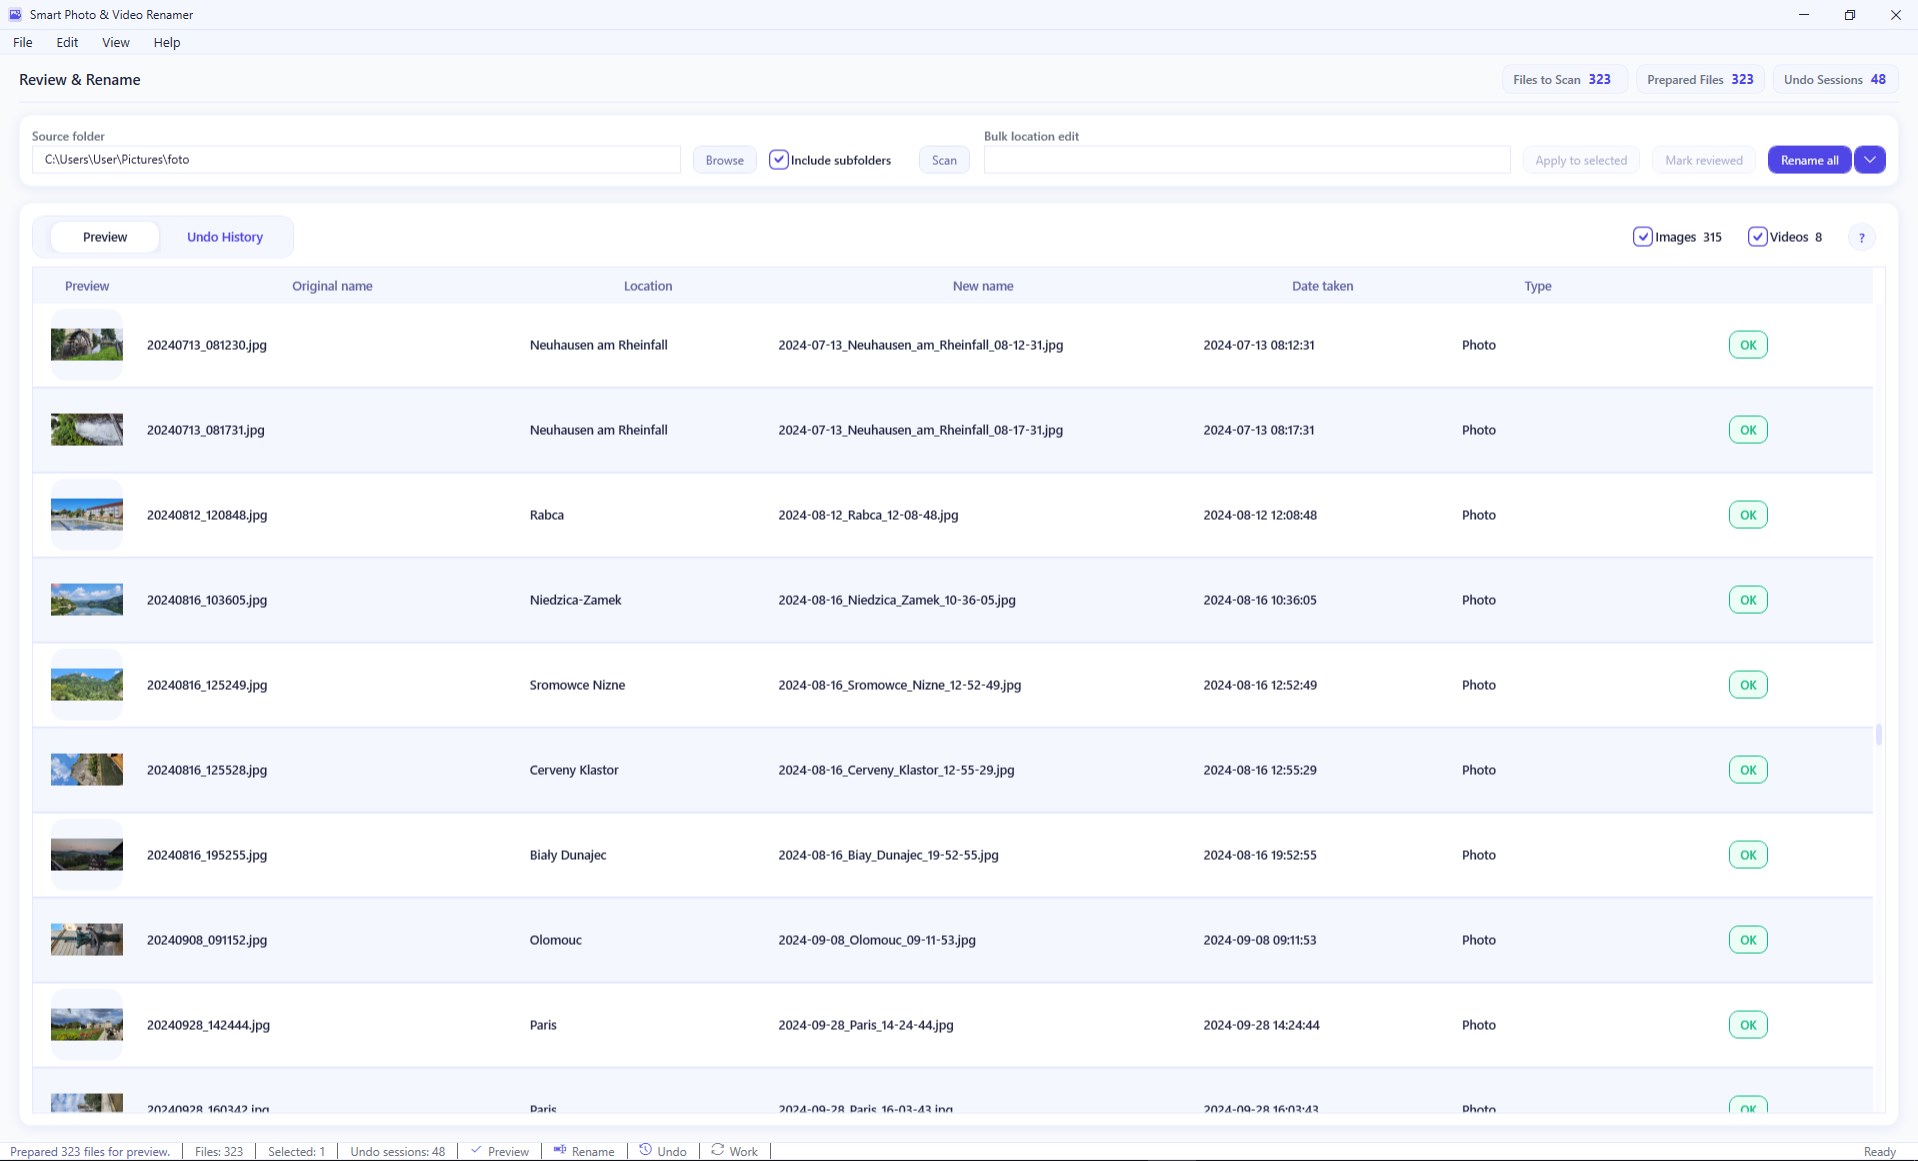Click the Location cell "Niedzica-Zamek"
The image size is (1918, 1161).
[576, 600]
